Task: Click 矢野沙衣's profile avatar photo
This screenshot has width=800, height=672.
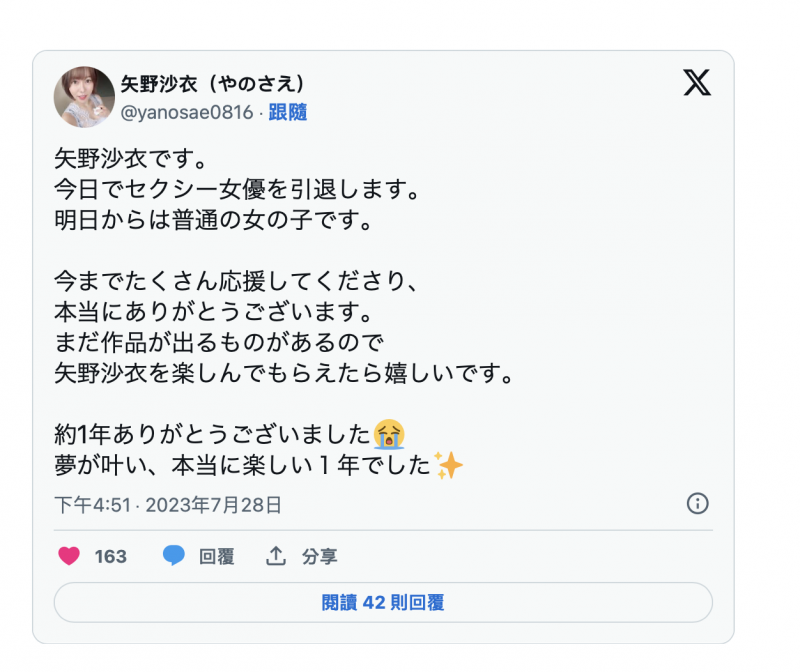Action: click(83, 99)
